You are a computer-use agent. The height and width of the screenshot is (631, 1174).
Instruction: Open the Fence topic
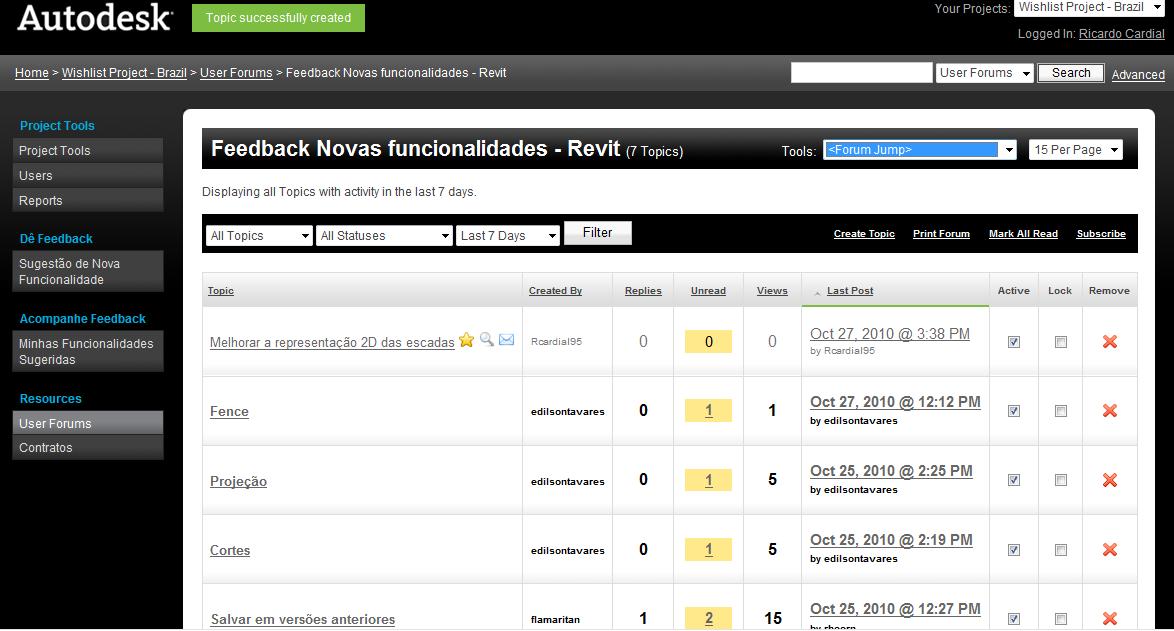coord(229,411)
